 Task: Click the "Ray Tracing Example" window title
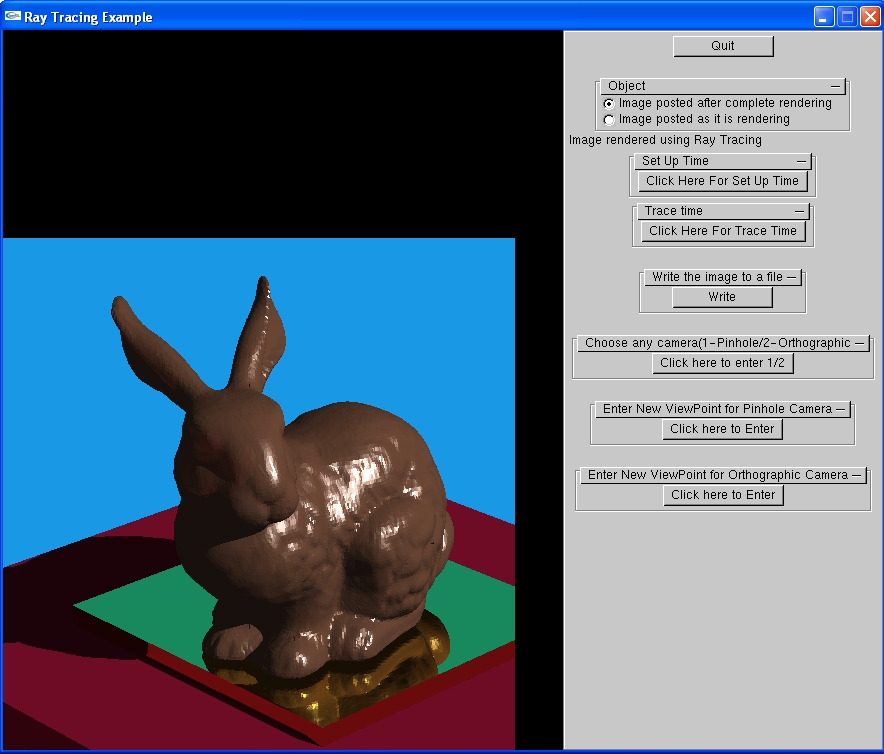(x=88, y=17)
